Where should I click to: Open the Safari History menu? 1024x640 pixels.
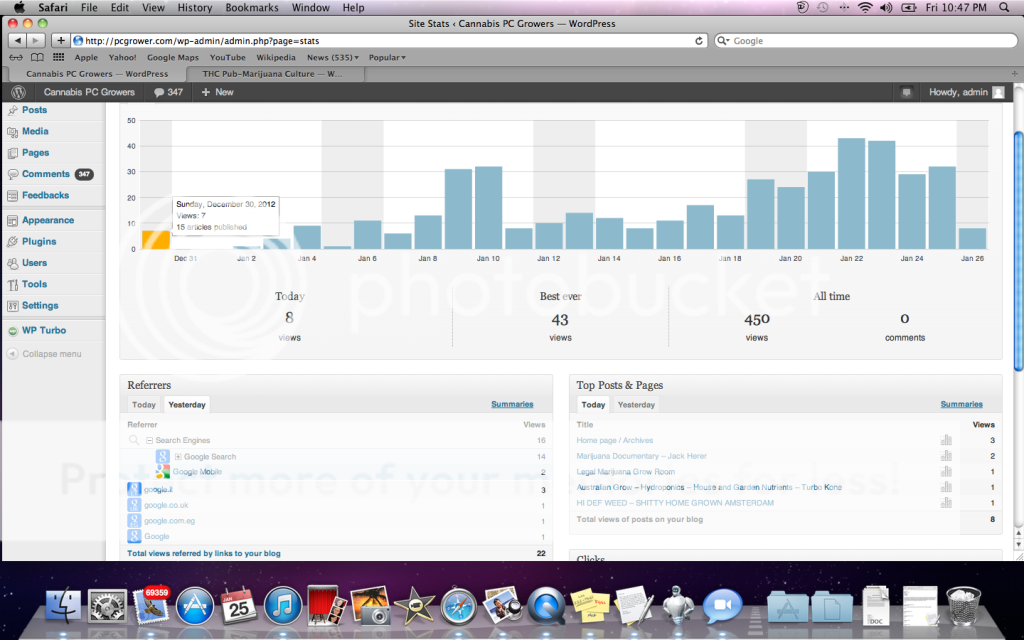pos(195,8)
